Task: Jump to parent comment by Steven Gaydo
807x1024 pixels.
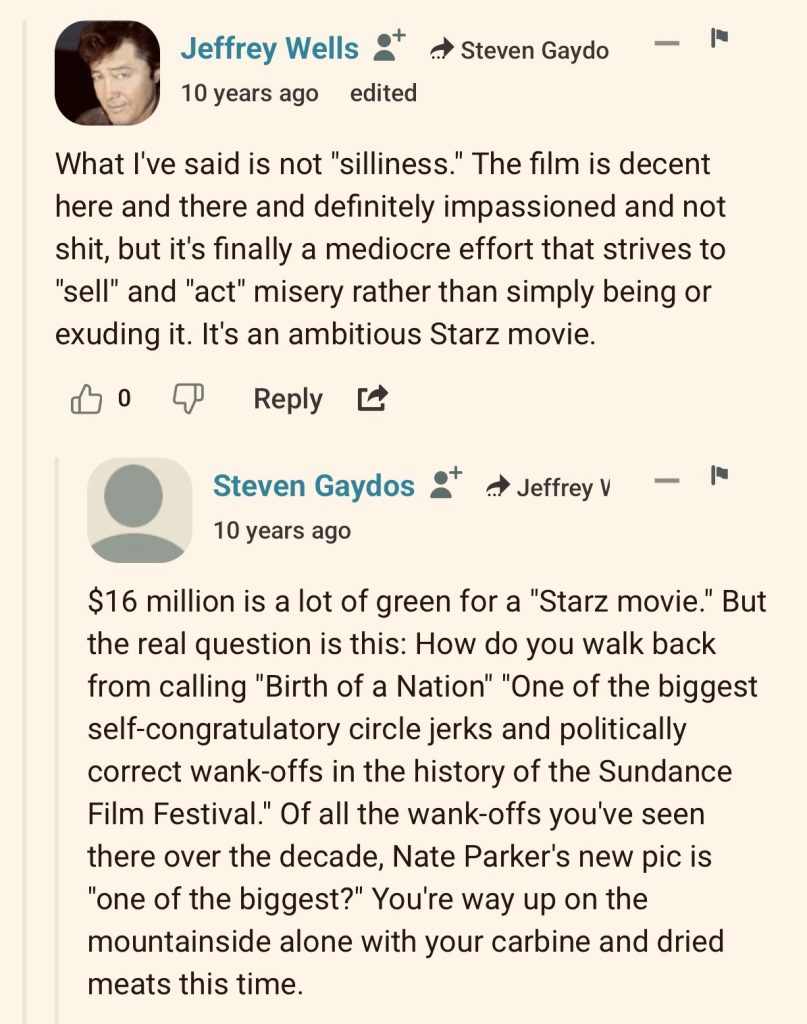Action: pyautogui.click(x=520, y=49)
